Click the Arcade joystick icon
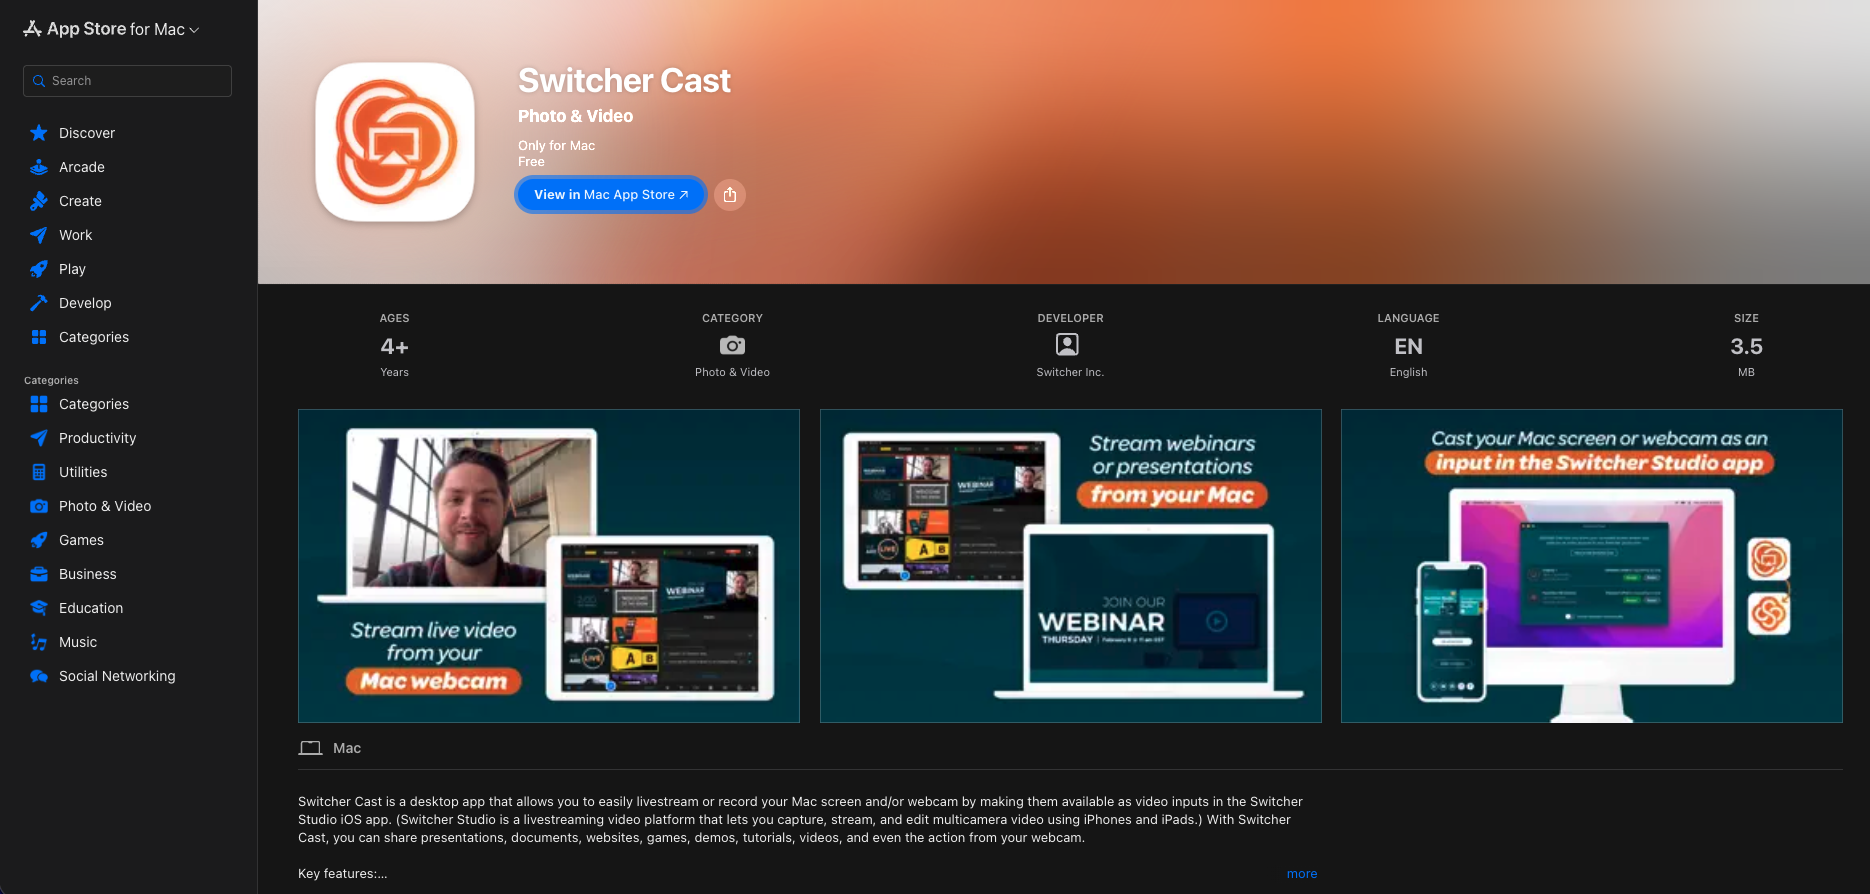Viewport: 1870px width, 894px height. click(x=39, y=167)
